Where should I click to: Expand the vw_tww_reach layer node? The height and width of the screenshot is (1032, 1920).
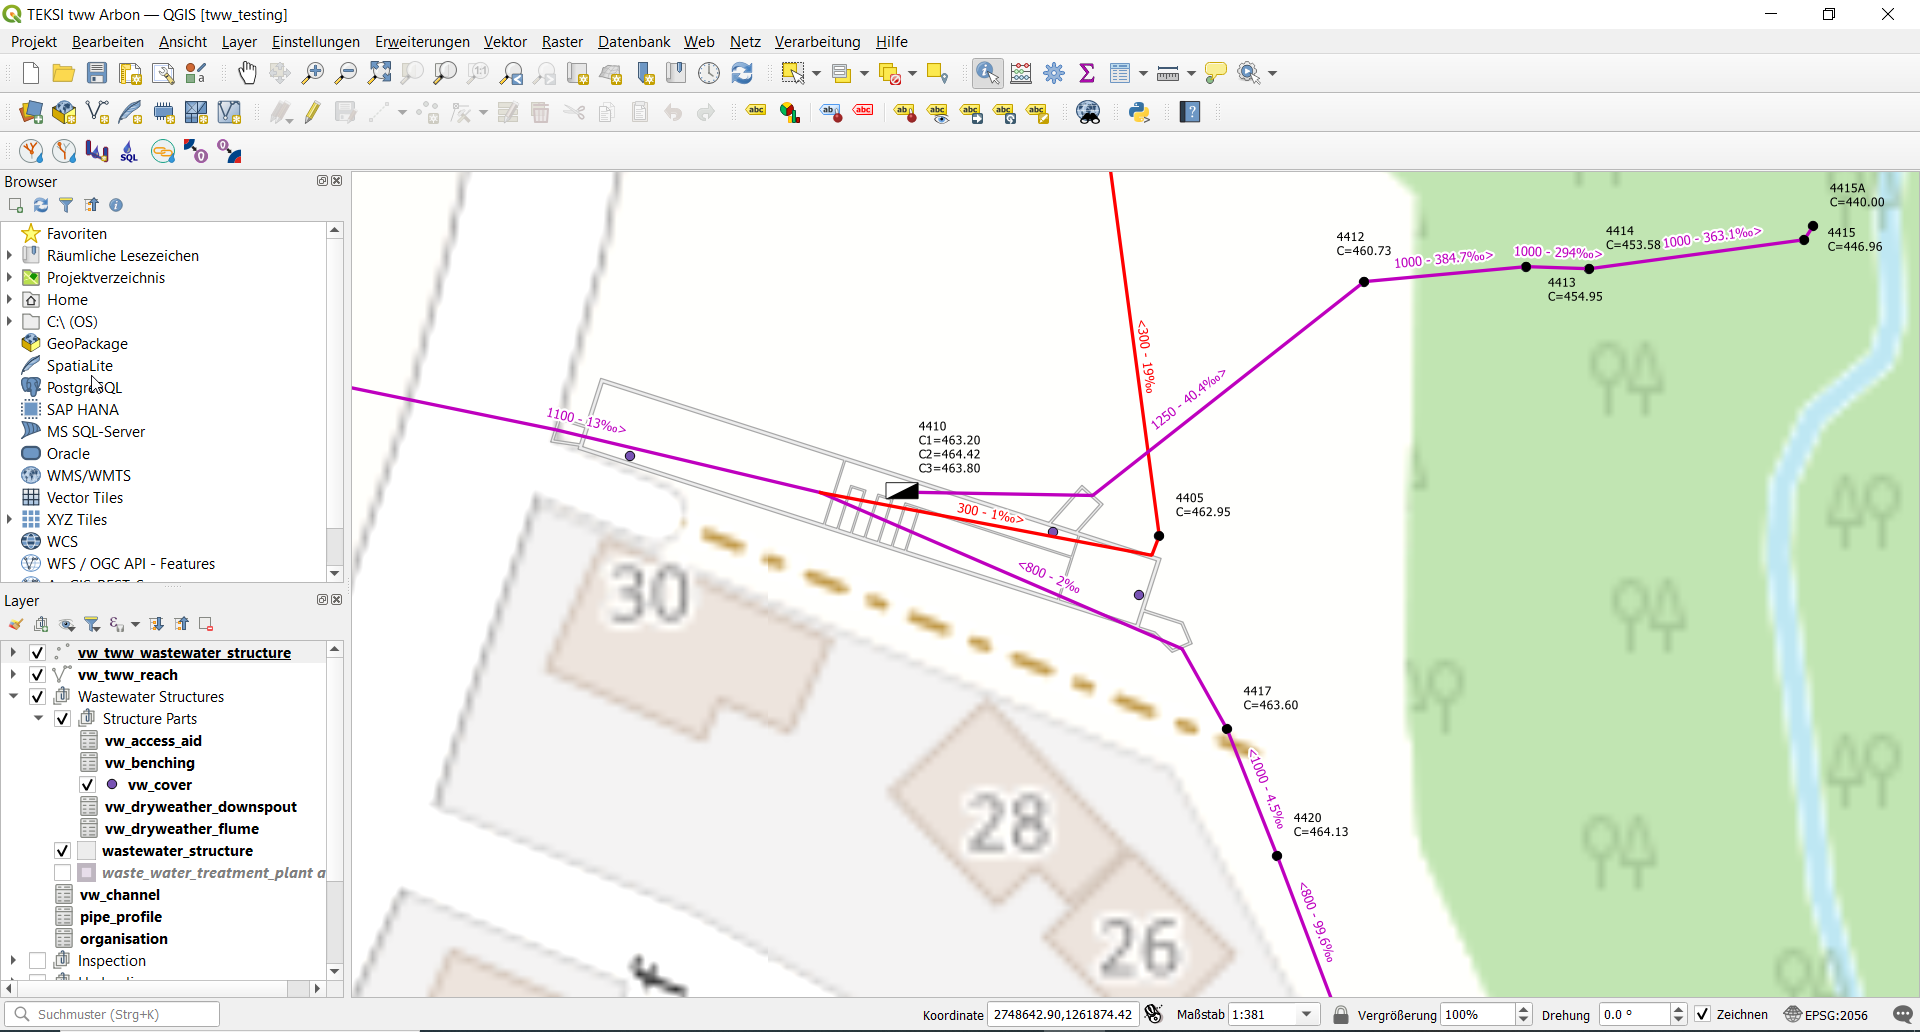(13, 675)
